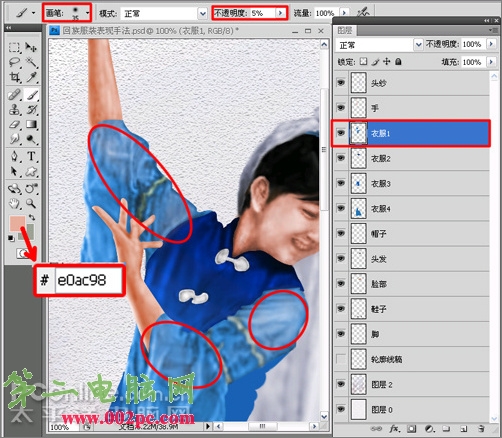This screenshot has width=502, height=438.
Task: Open the fx layer style menu
Action: (x=394, y=429)
